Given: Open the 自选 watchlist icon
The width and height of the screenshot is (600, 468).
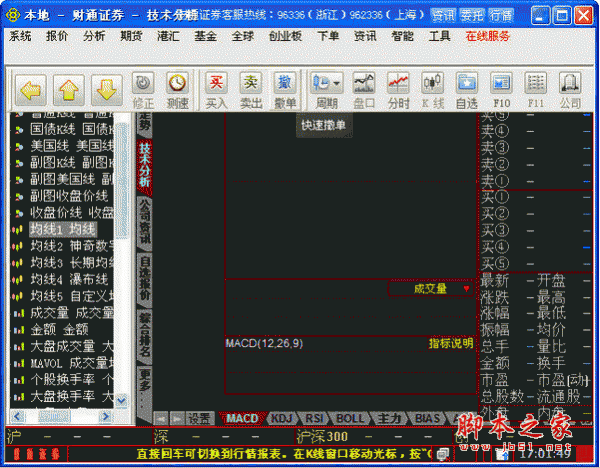Looking at the screenshot, I should pos(467,91).
